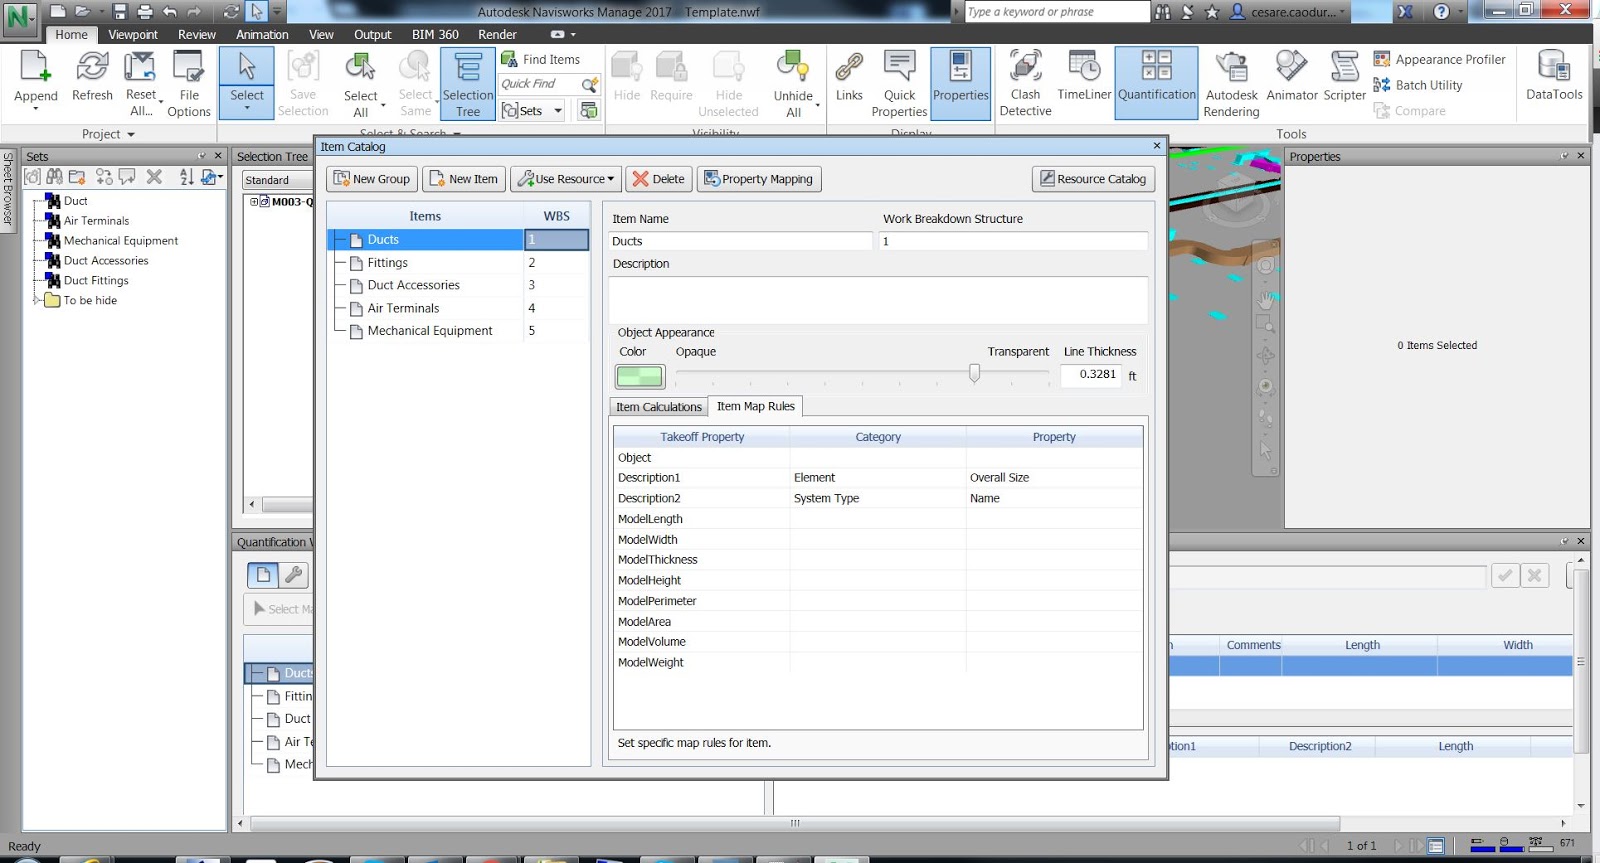Open Autodesk Rendering
This screenshot has width=1600, height=863.
[1231, 84]
